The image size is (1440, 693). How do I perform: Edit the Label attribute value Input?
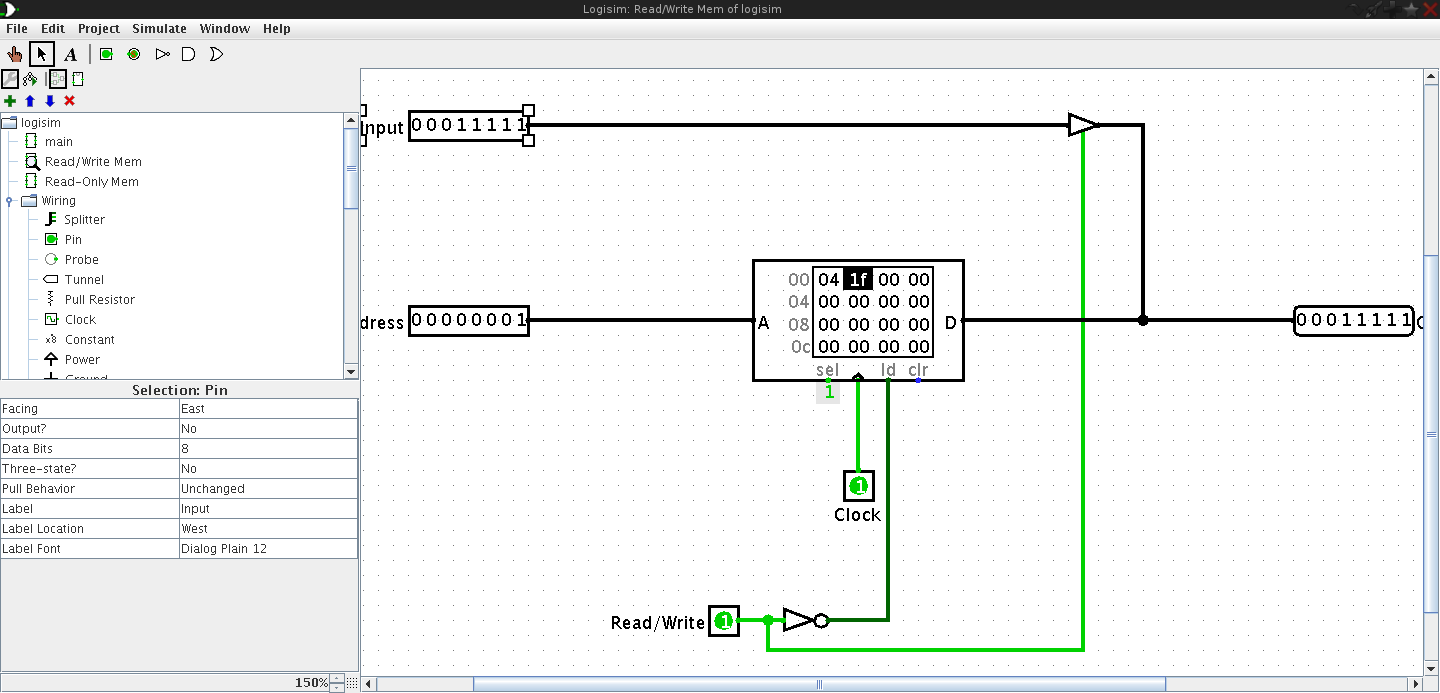[x=268, y=509]
